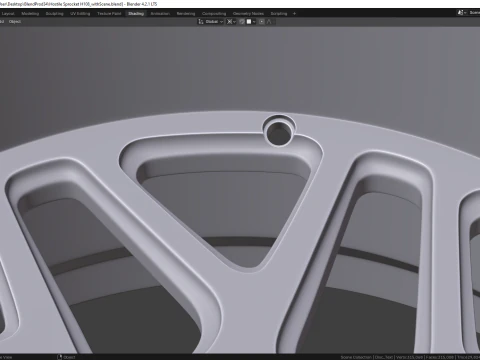This screenshot has height=360, width=480.
Task: Switch to the Compositing workspace tab
Action: pyautogui.click(x=214, y=14)
